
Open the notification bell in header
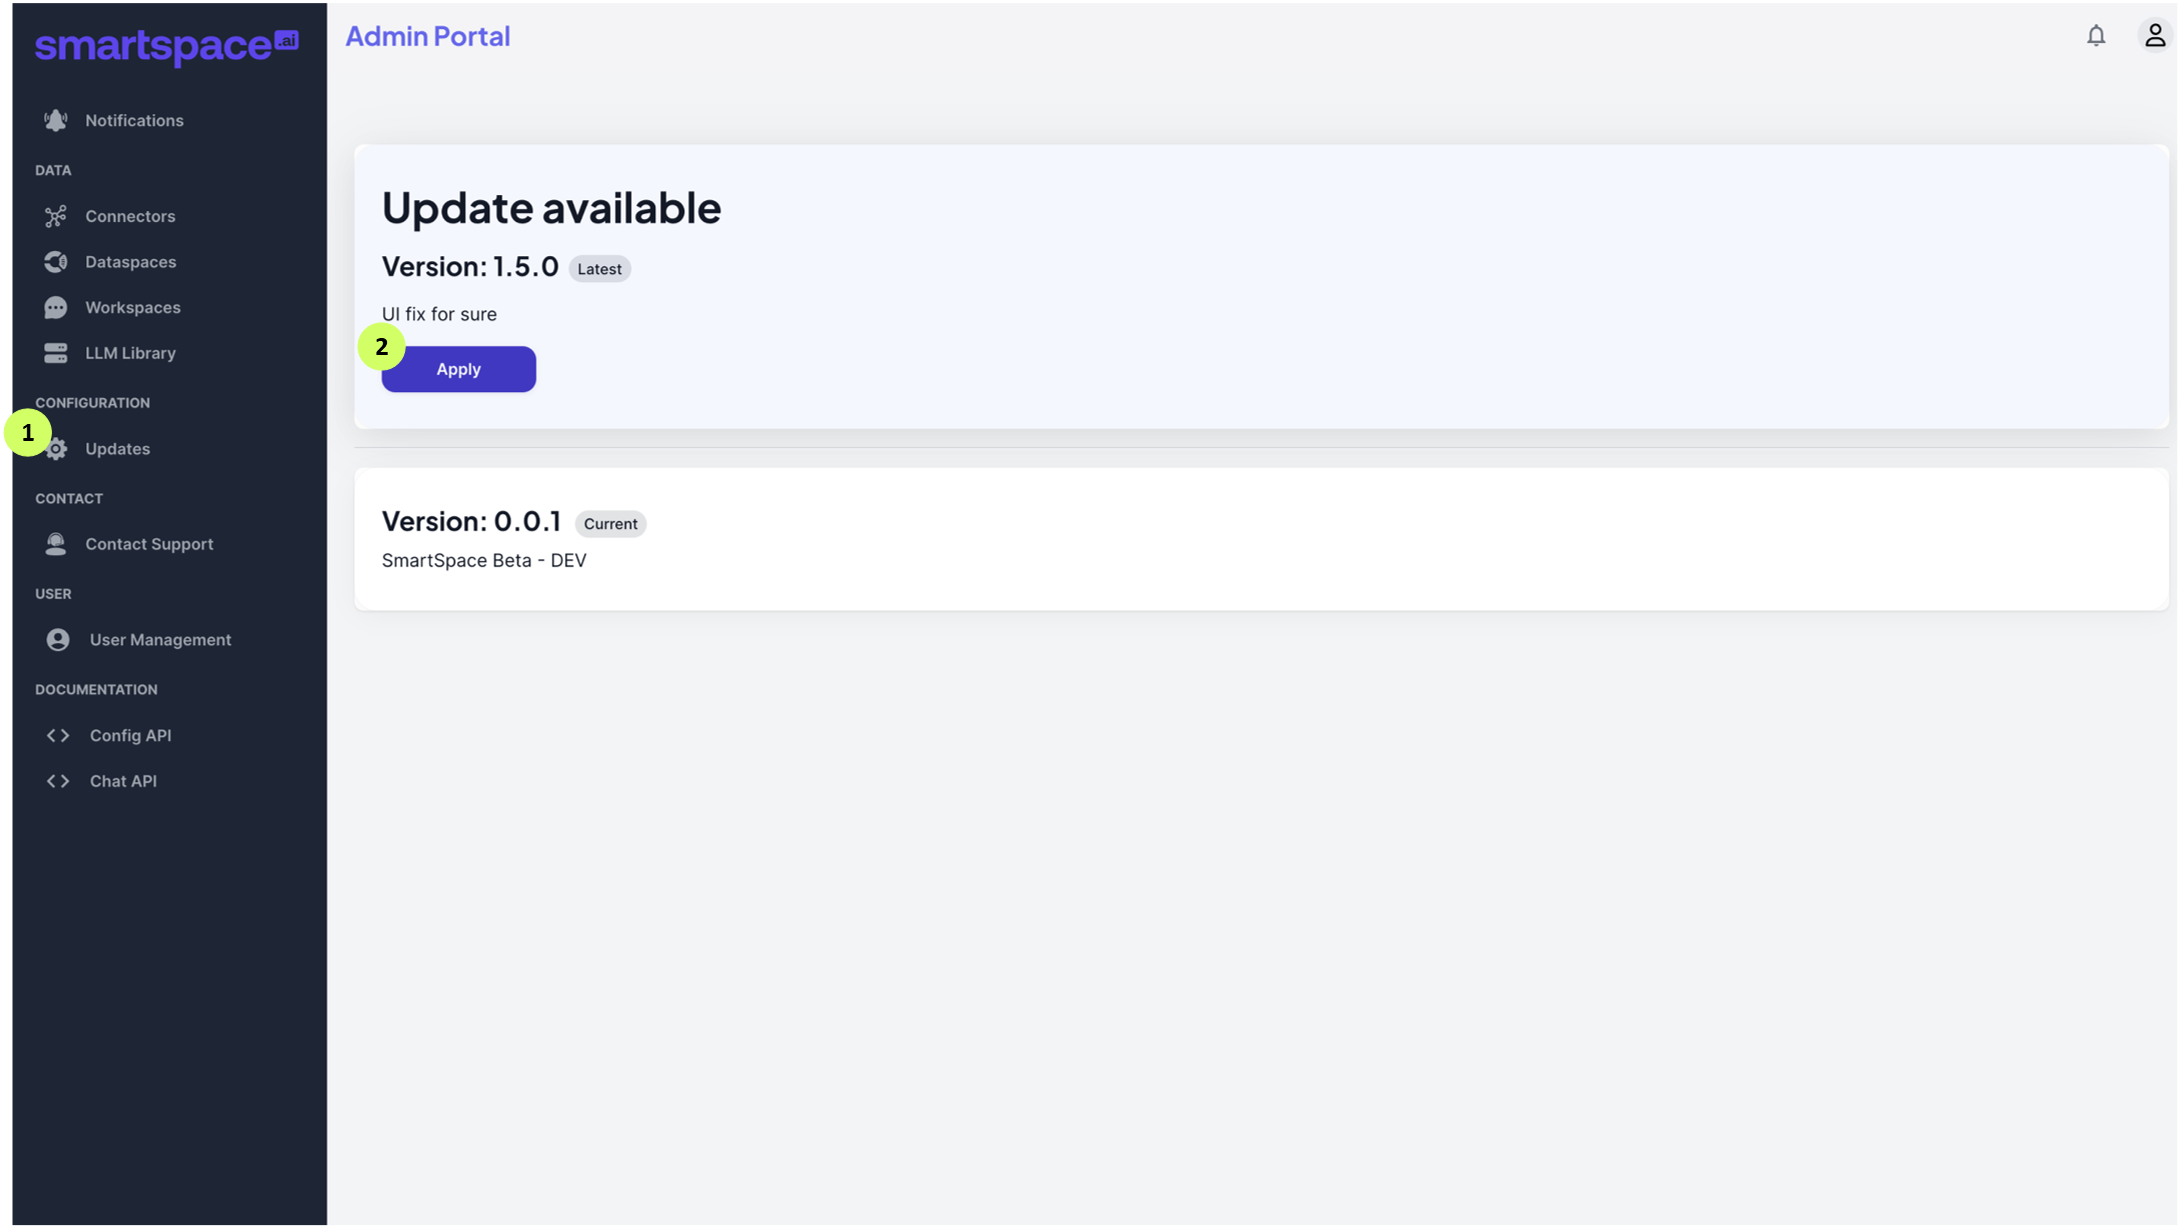pyautogui.click(x=2096, y=36)
